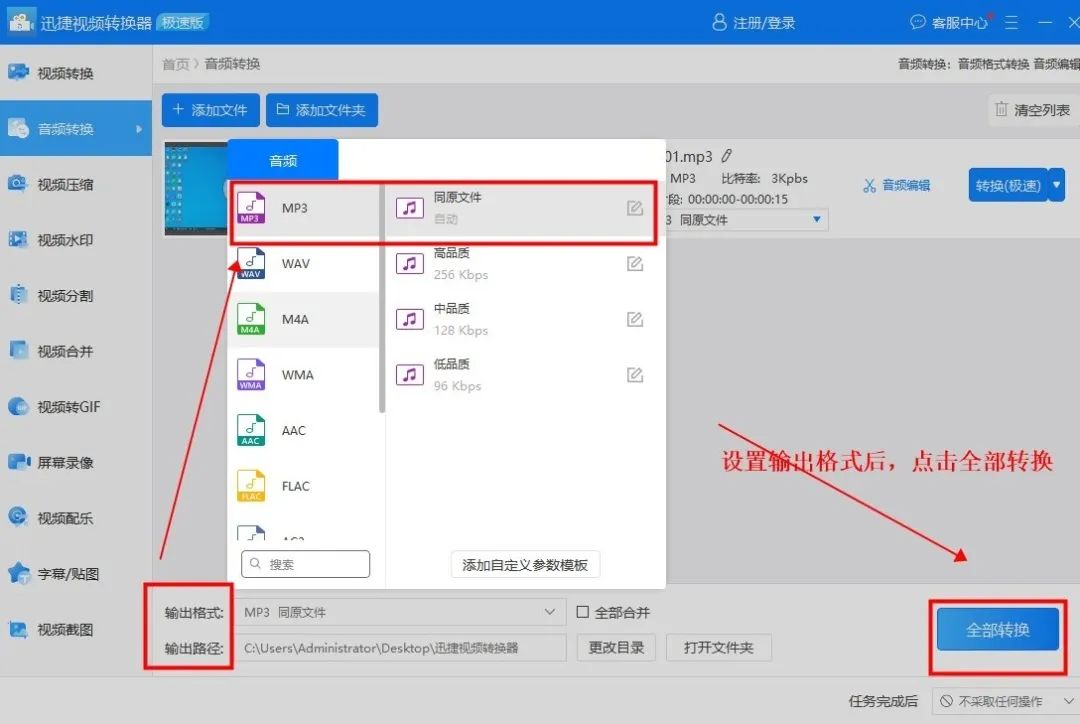
Task: Edit the 高品质 preset parameters
Action: pyautogui.click(x=634, y=264)
